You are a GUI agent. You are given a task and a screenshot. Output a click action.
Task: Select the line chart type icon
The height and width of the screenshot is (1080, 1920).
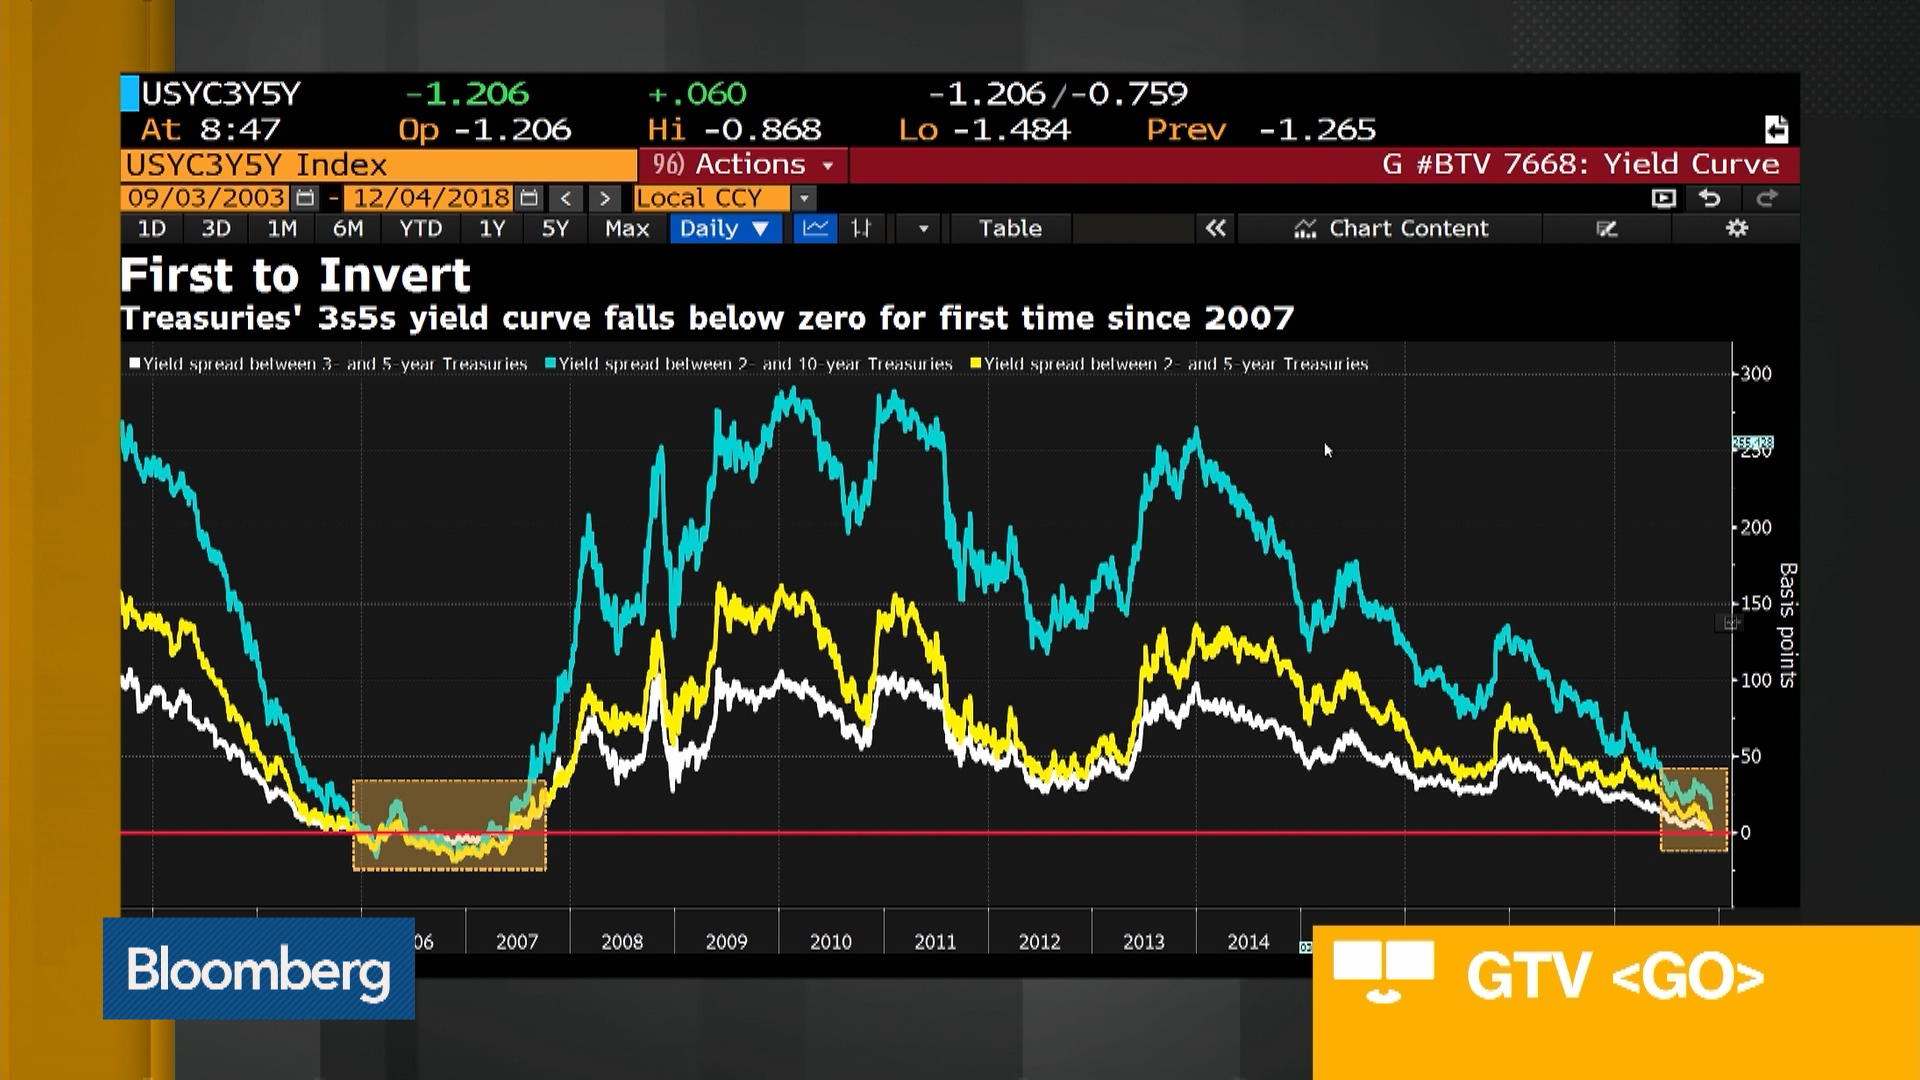pyautogui.click(x=814, y=228)
